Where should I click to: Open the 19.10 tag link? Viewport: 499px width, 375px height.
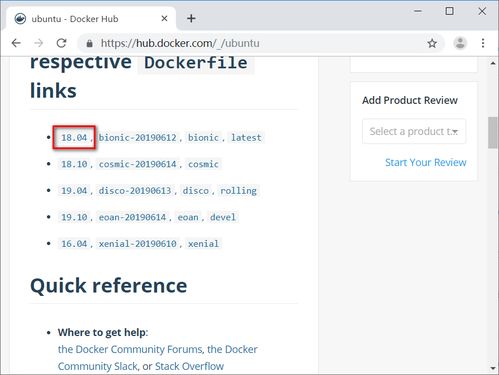(74, 217)
